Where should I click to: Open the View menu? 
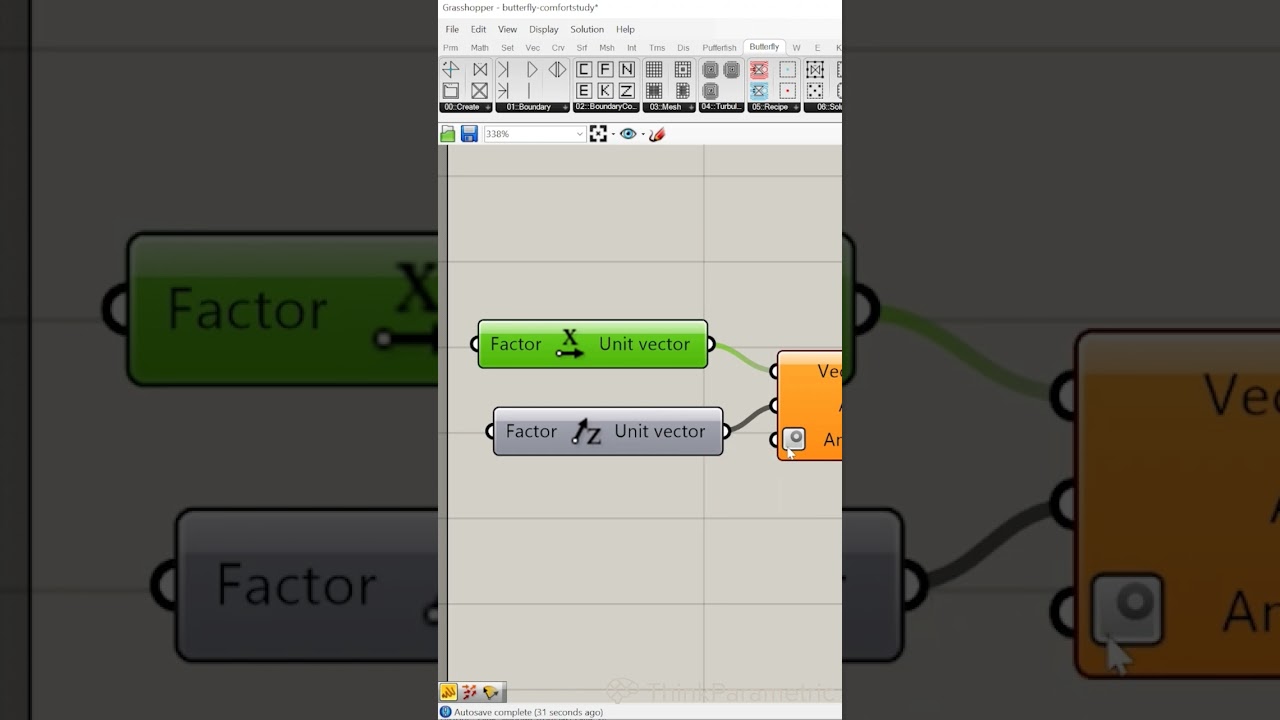point(507,29)
